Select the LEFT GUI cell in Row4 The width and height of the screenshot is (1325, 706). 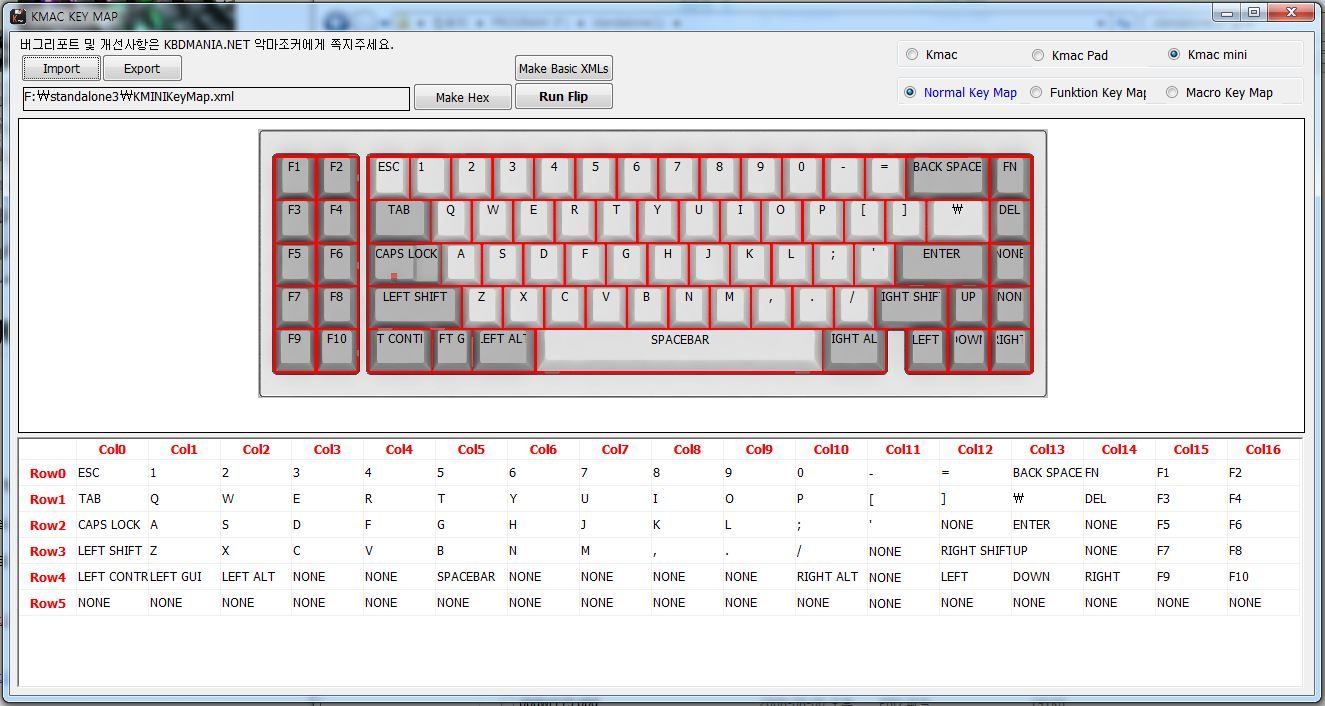tap(184, 577)
